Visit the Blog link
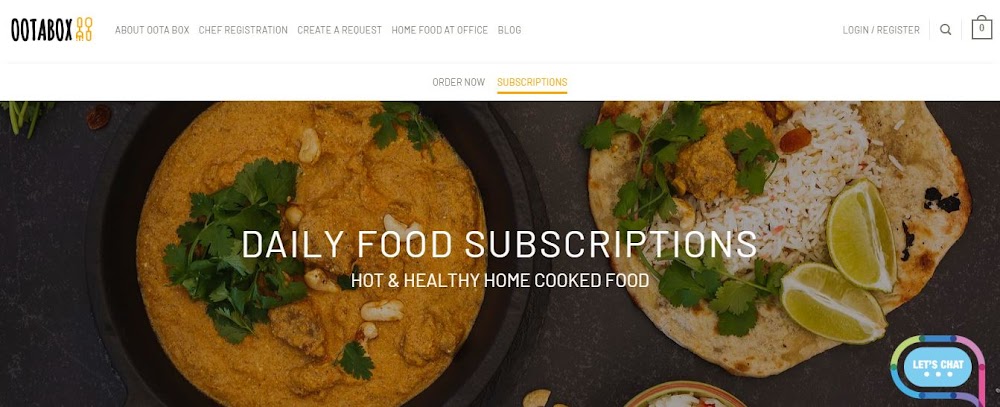Viewport: 1000px width, 407px height. 509,30
